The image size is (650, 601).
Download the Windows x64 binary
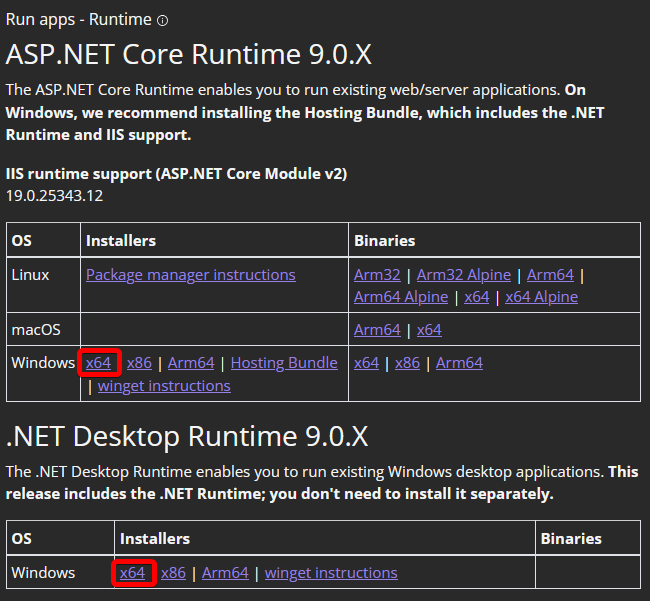(x=366, y=363)
